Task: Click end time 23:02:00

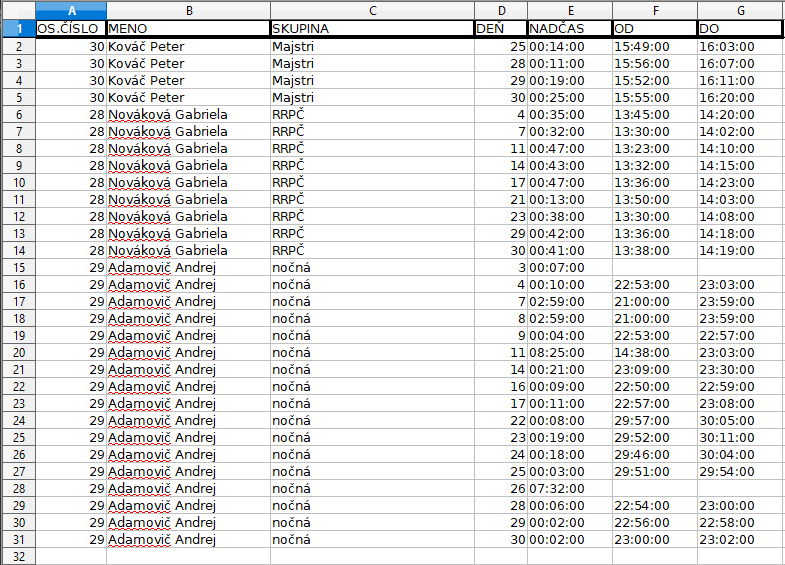Action: click(741, 540)
